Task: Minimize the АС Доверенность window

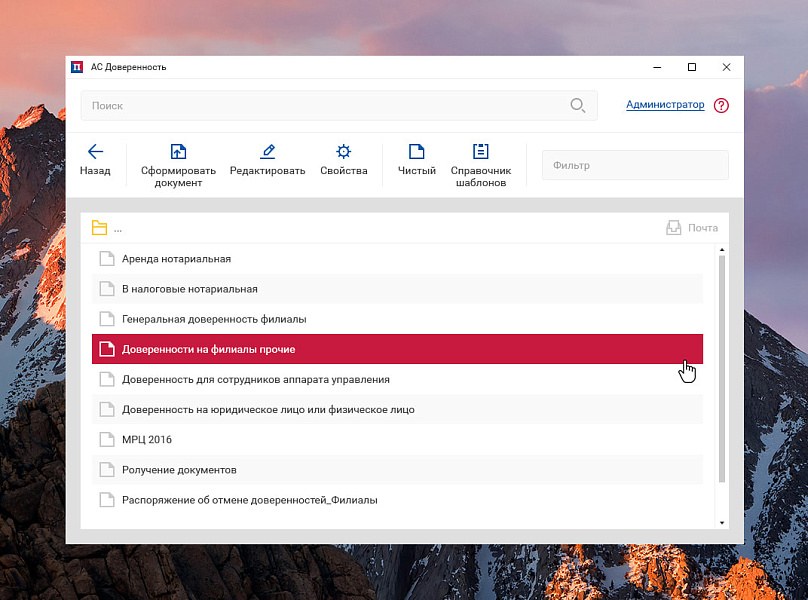Action: point(657,67)
